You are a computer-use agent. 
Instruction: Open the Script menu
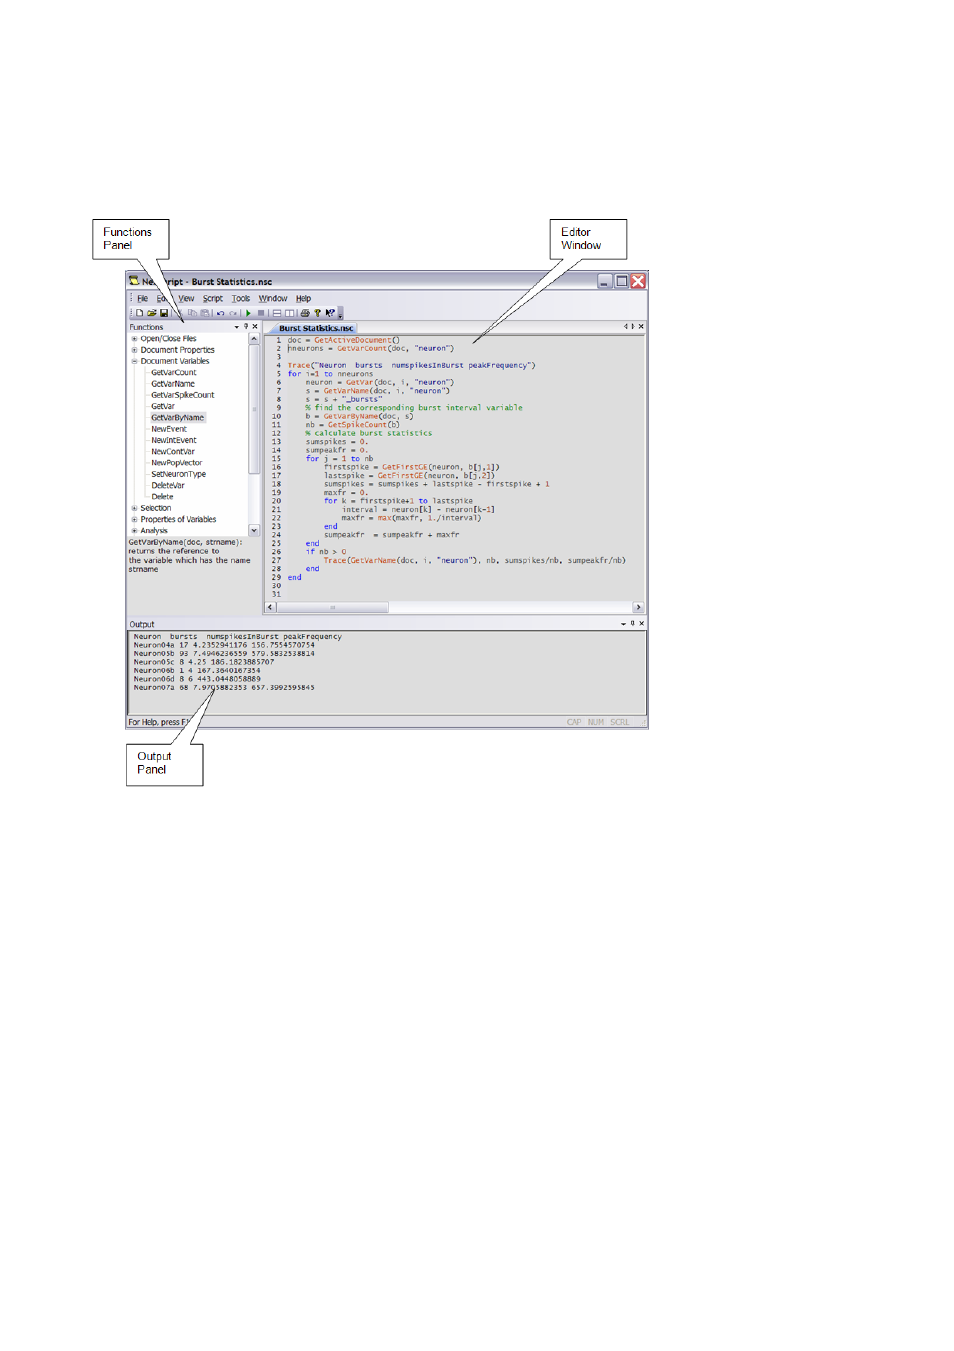click(x=213, y=298)
